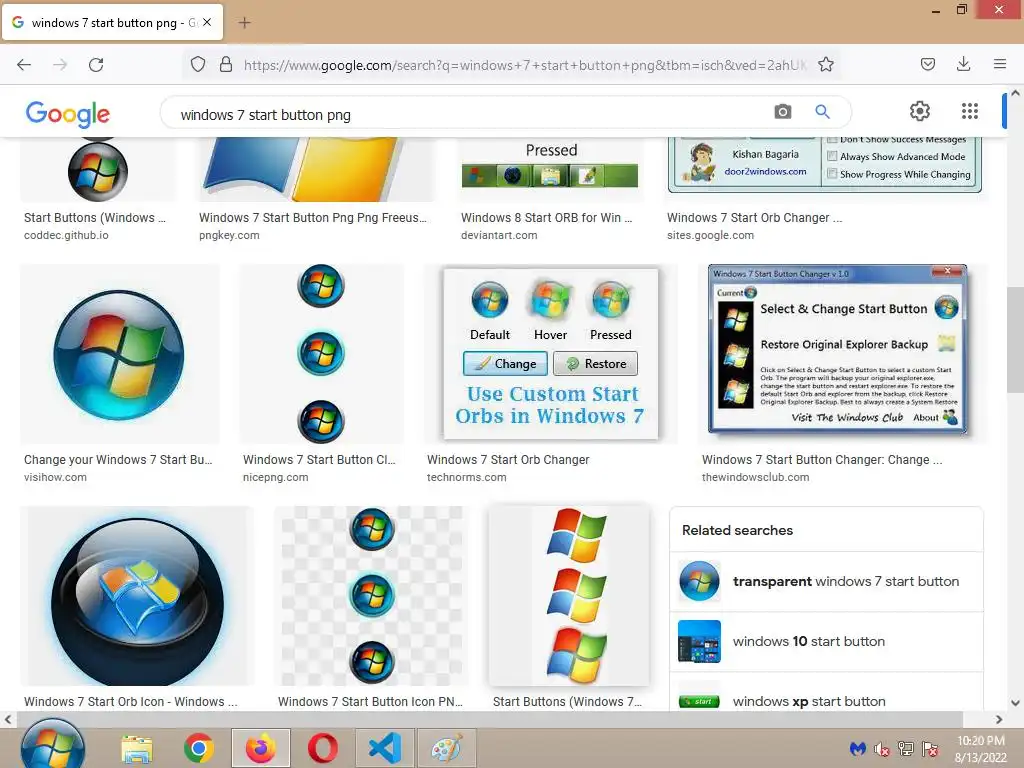Click the vertical page scrollbar thumb
The height and width of the screenshot is (768, 1024).
(x=1015, y=340)
